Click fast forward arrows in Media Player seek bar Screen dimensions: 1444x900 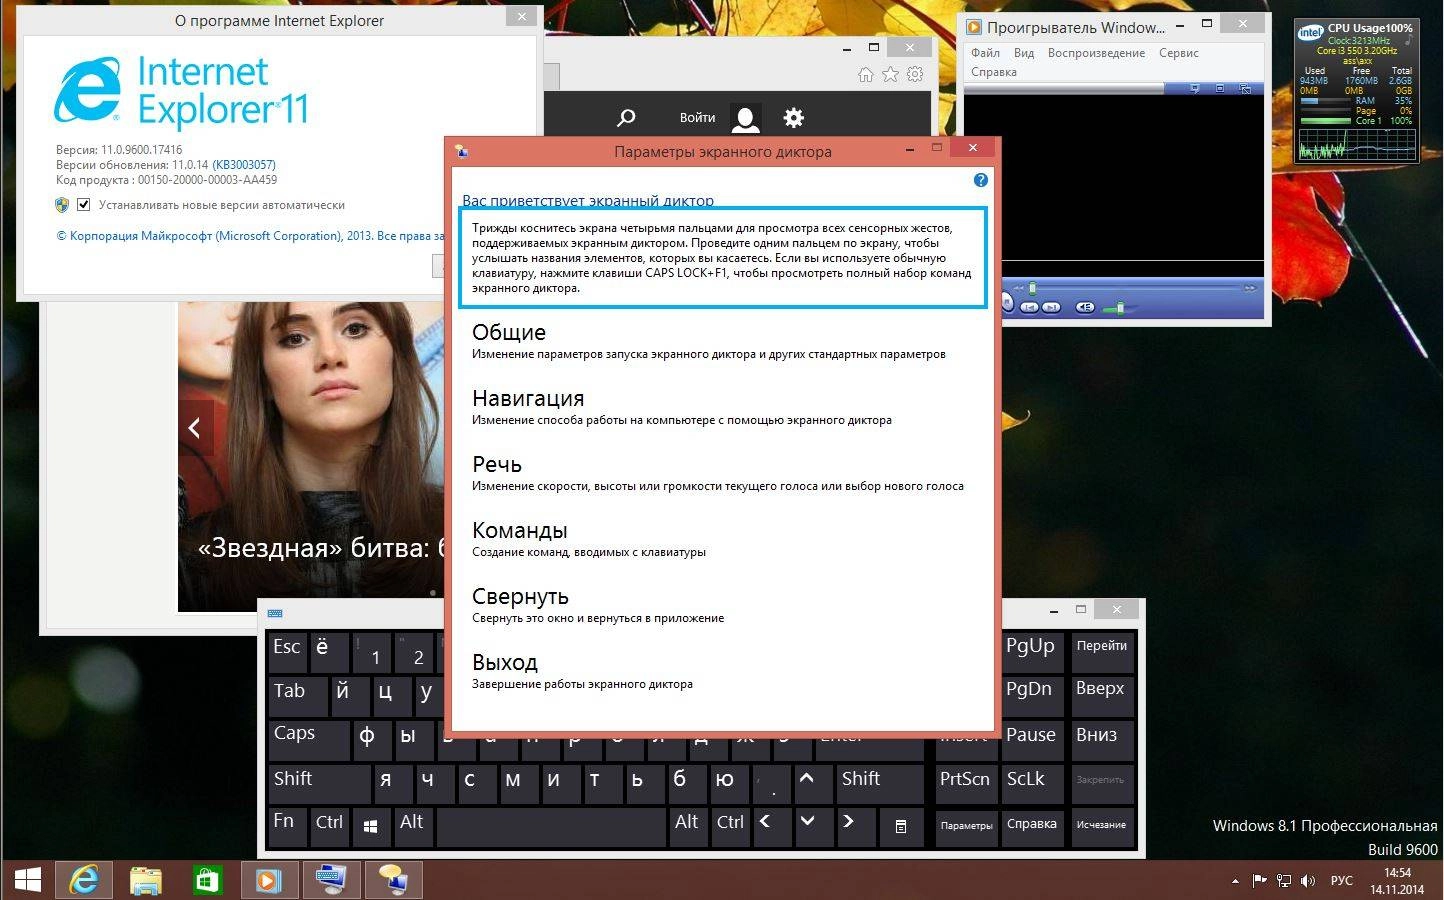(x=1250, y=288)
